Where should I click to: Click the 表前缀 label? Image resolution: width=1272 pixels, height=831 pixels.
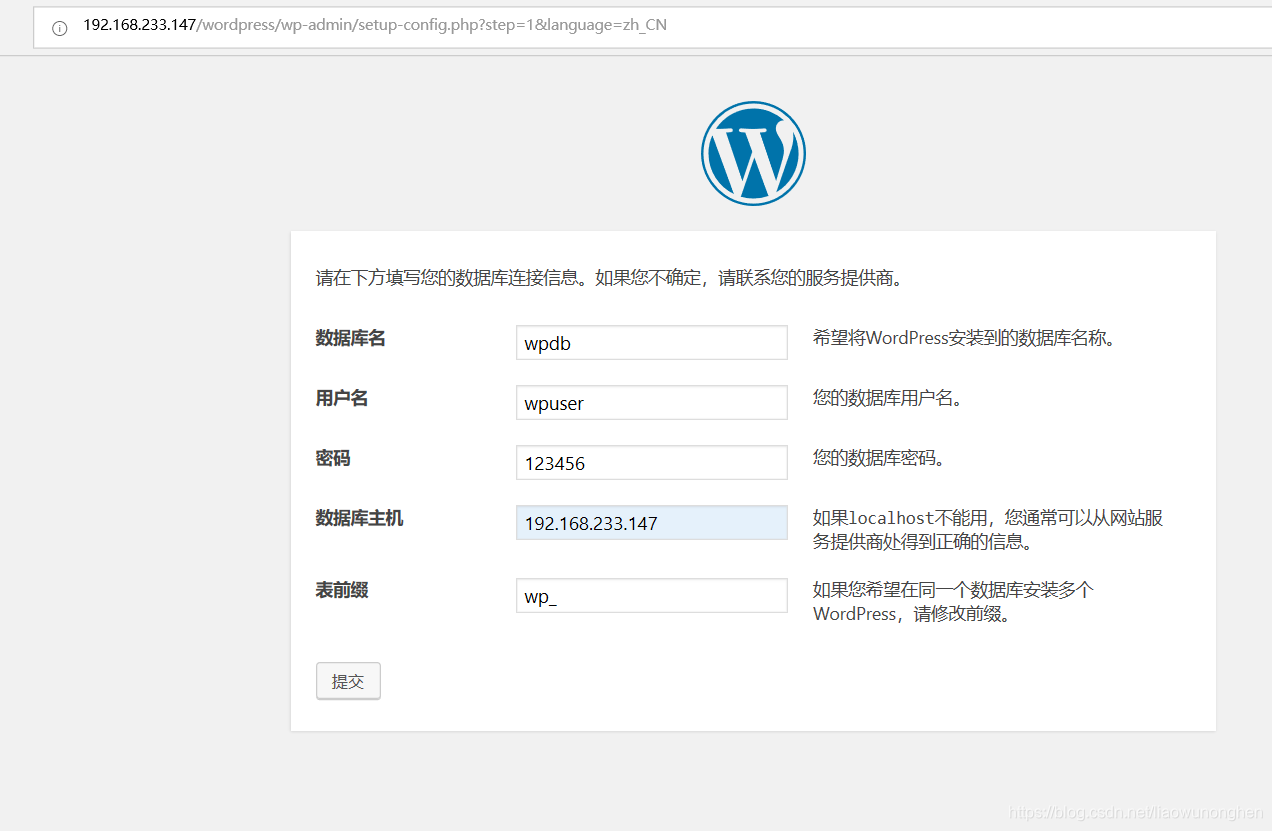pyautogui.click(x=342, y=590)
